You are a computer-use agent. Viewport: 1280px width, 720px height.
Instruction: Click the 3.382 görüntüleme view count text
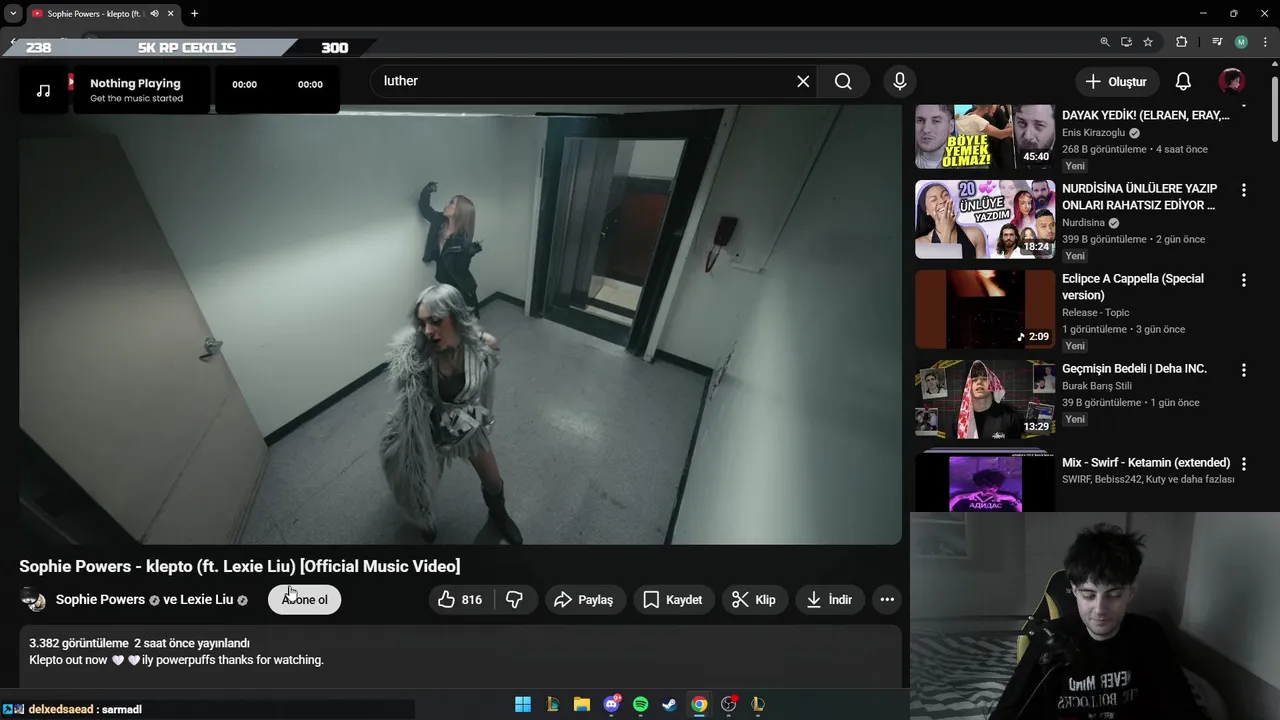click(x=79, y=643)
